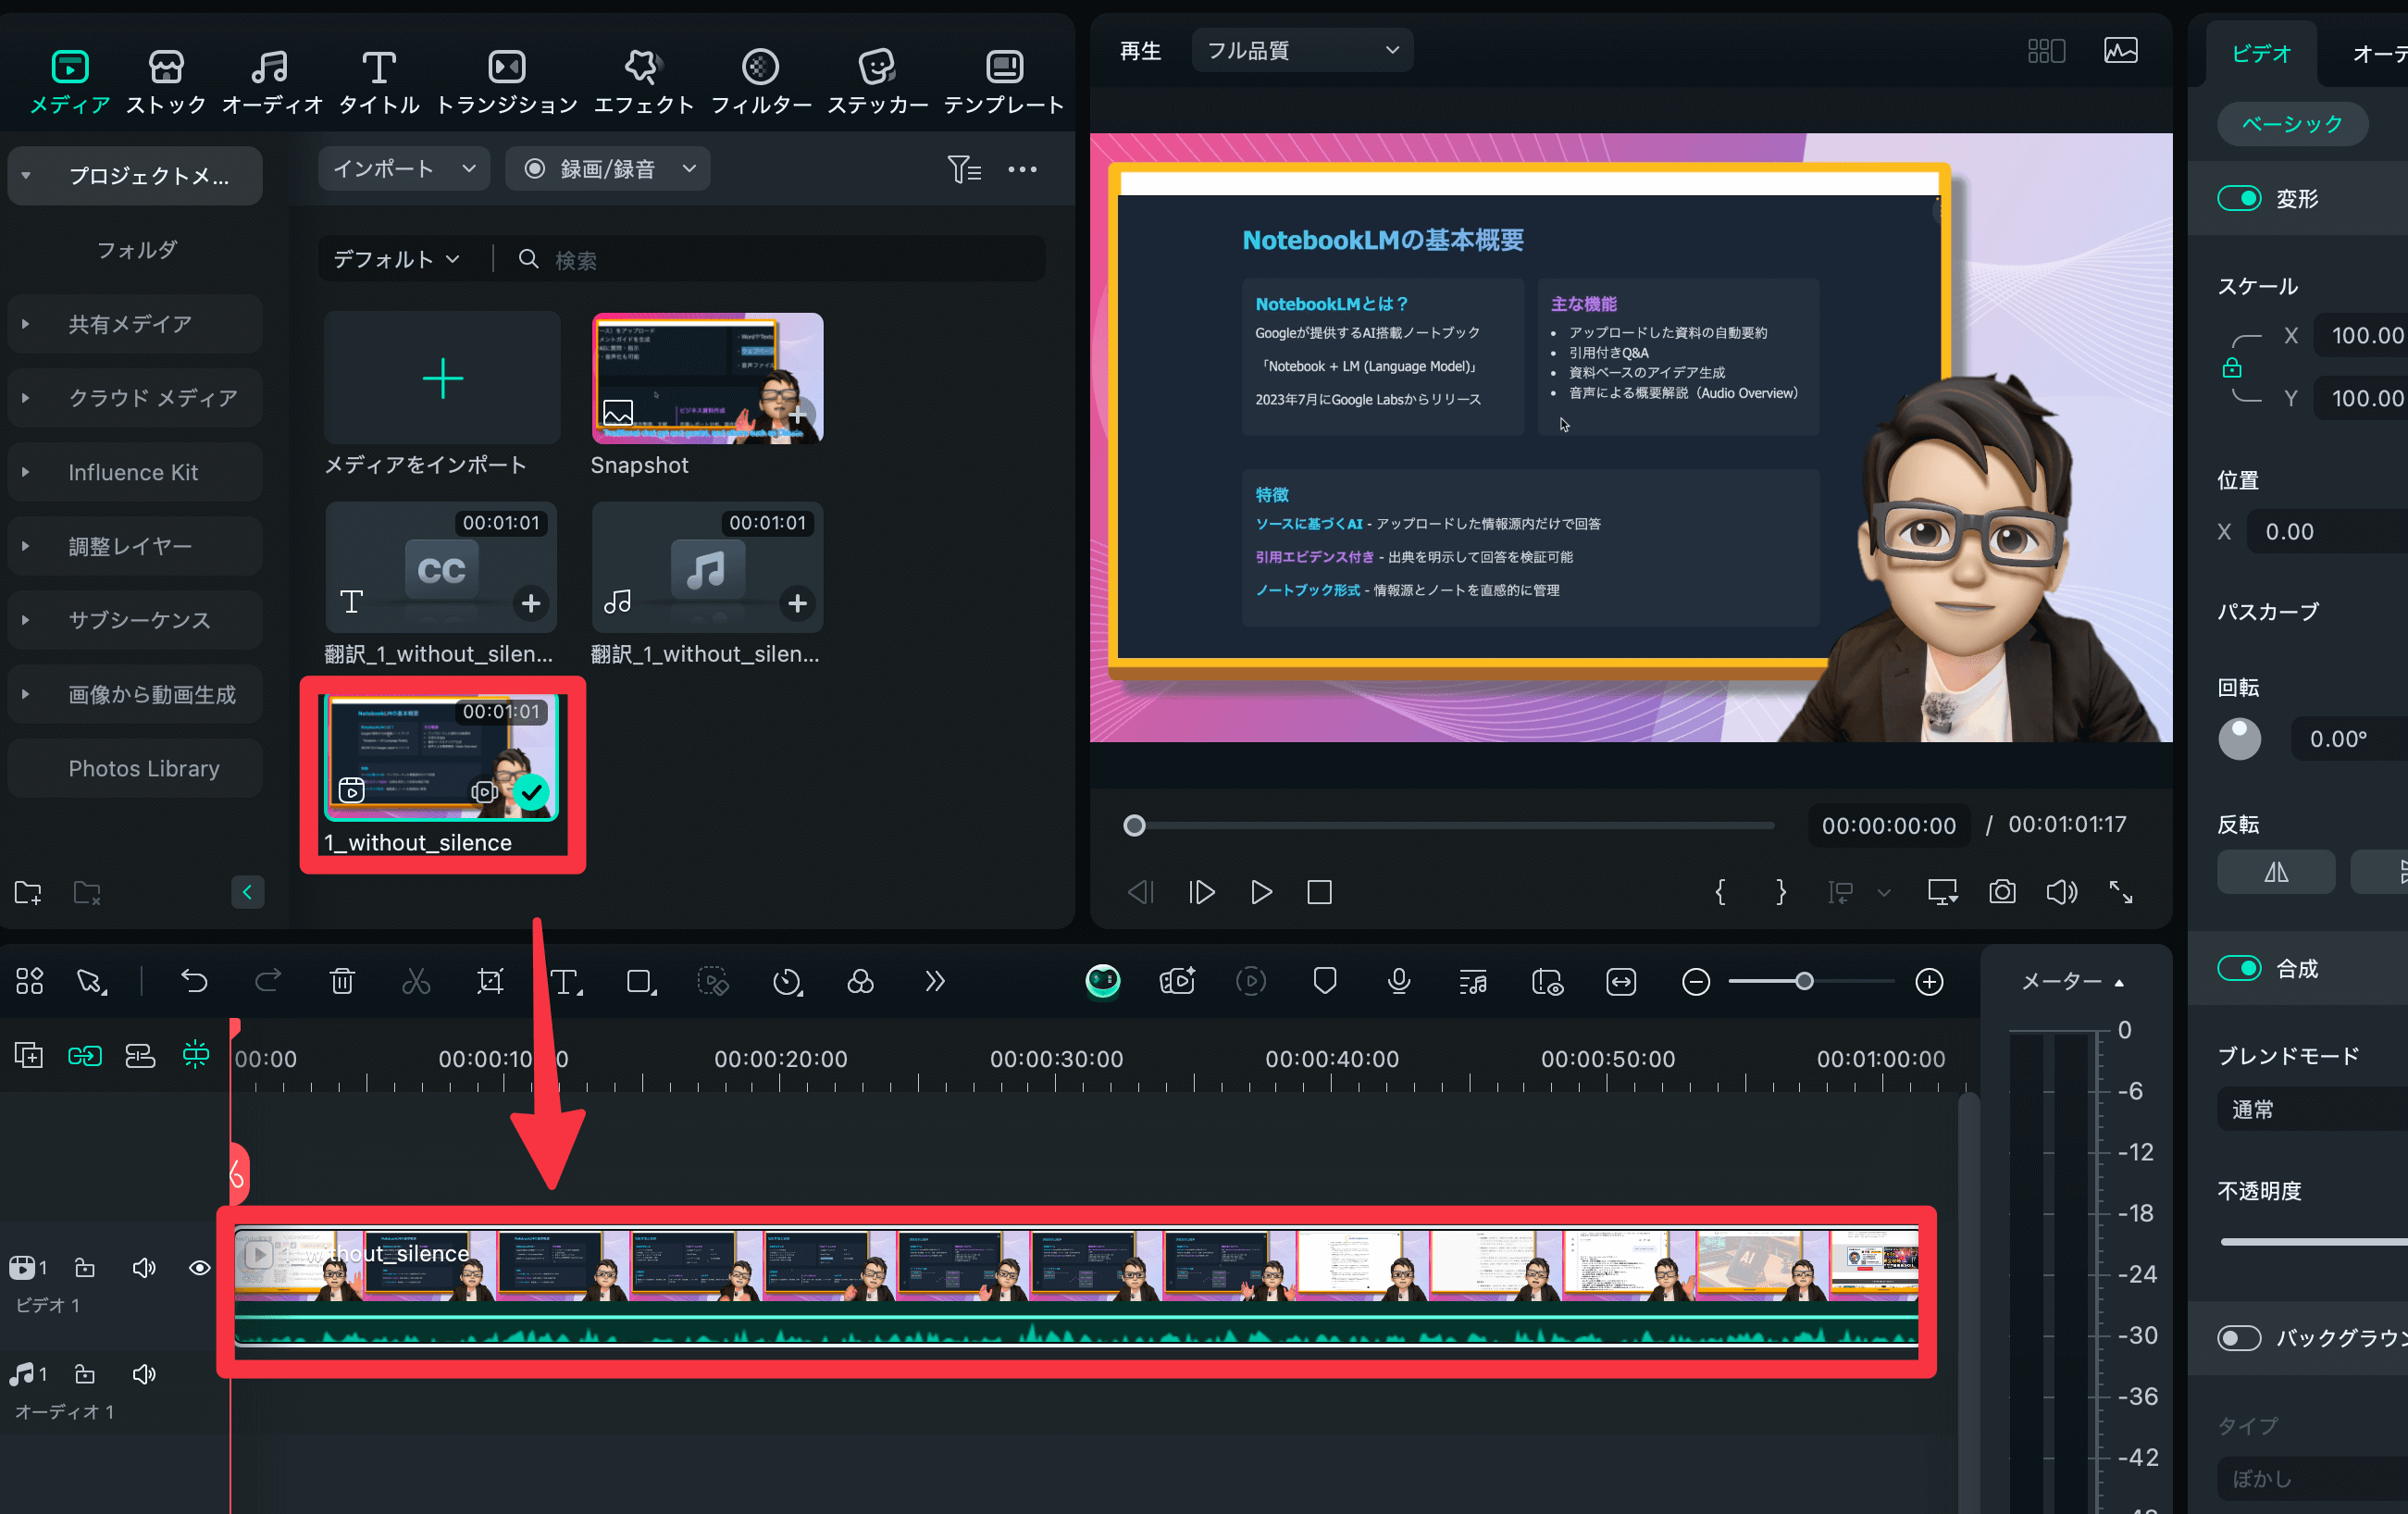2408x1514 pixels.
Task: Open the speed tool icon
Action: [787, 981]
